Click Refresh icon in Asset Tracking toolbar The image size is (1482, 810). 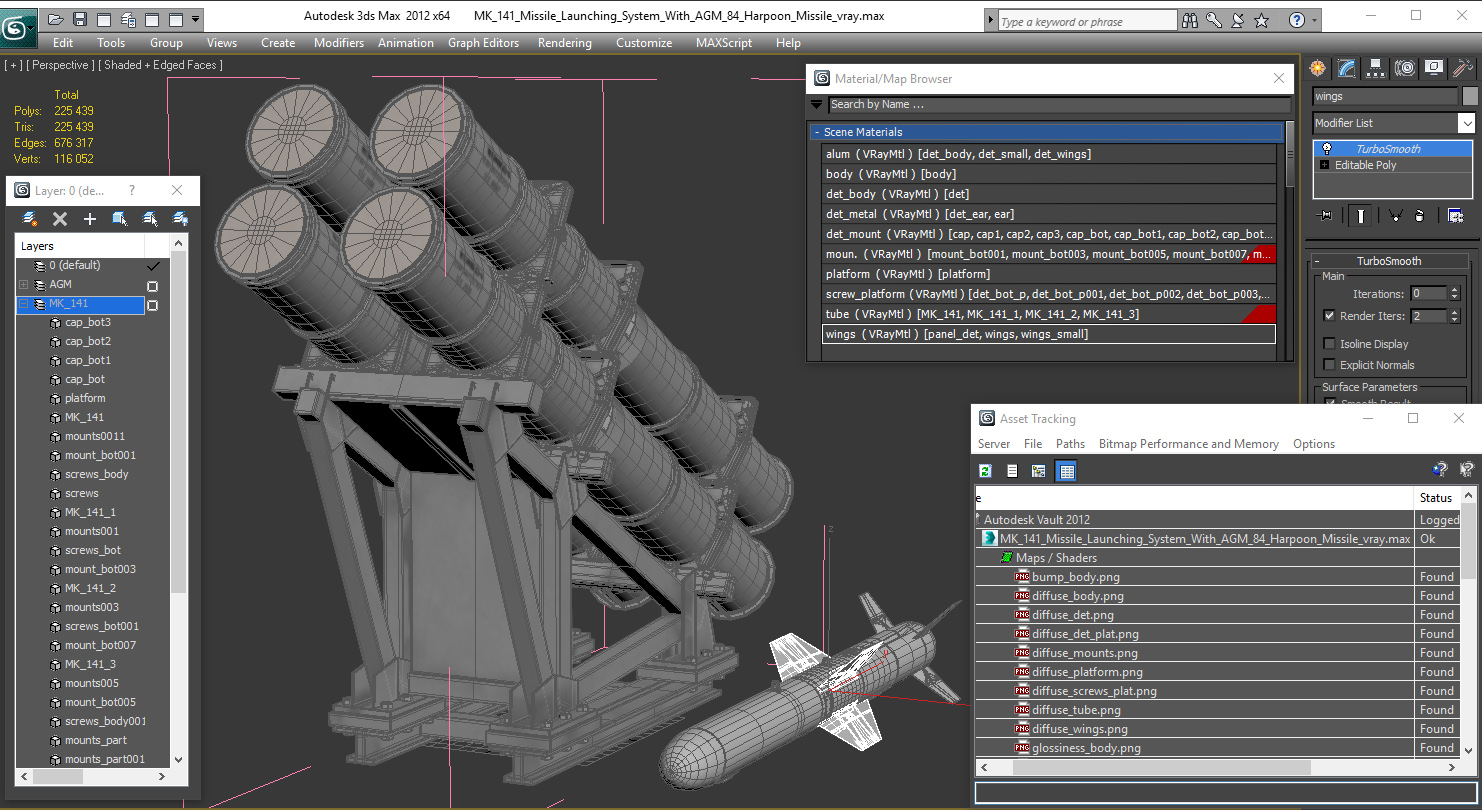(985, 471)
